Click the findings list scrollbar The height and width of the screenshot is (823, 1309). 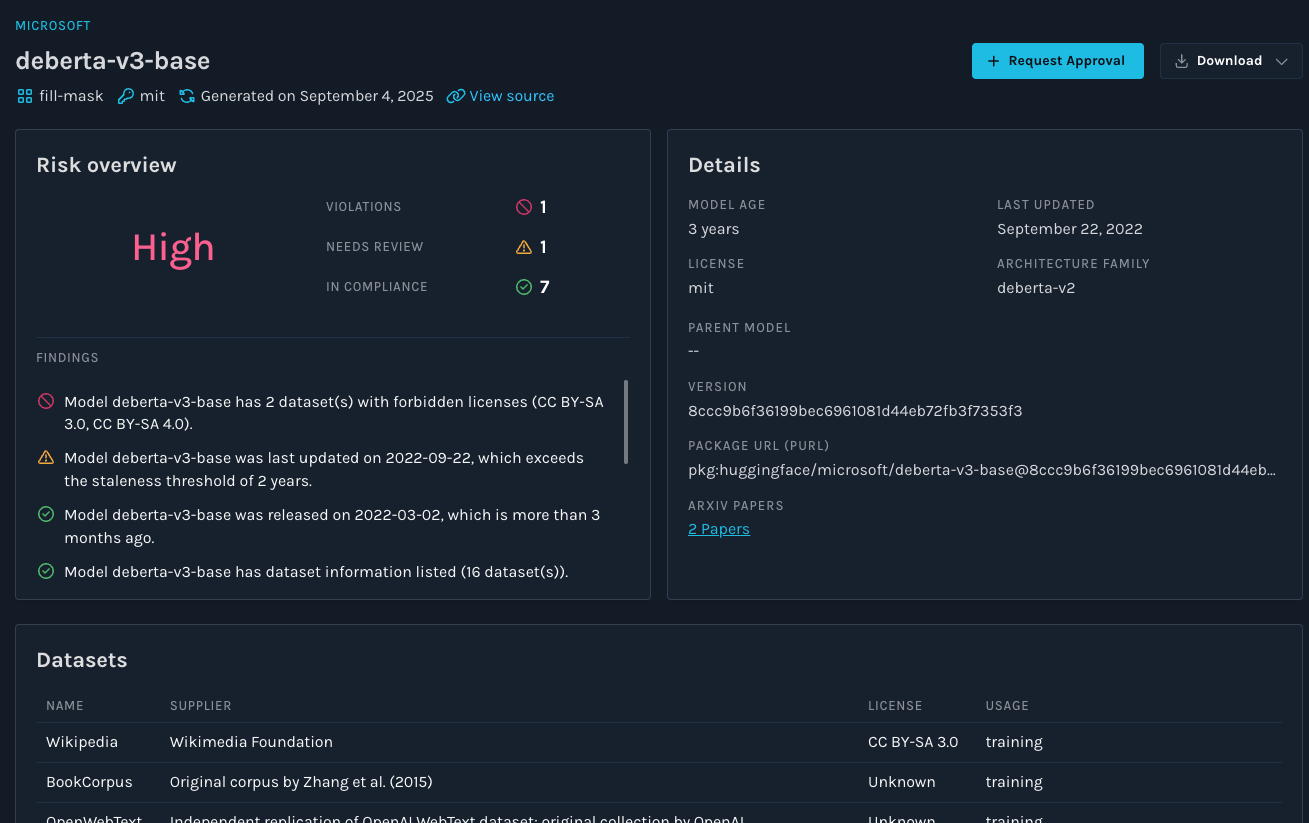627,422
